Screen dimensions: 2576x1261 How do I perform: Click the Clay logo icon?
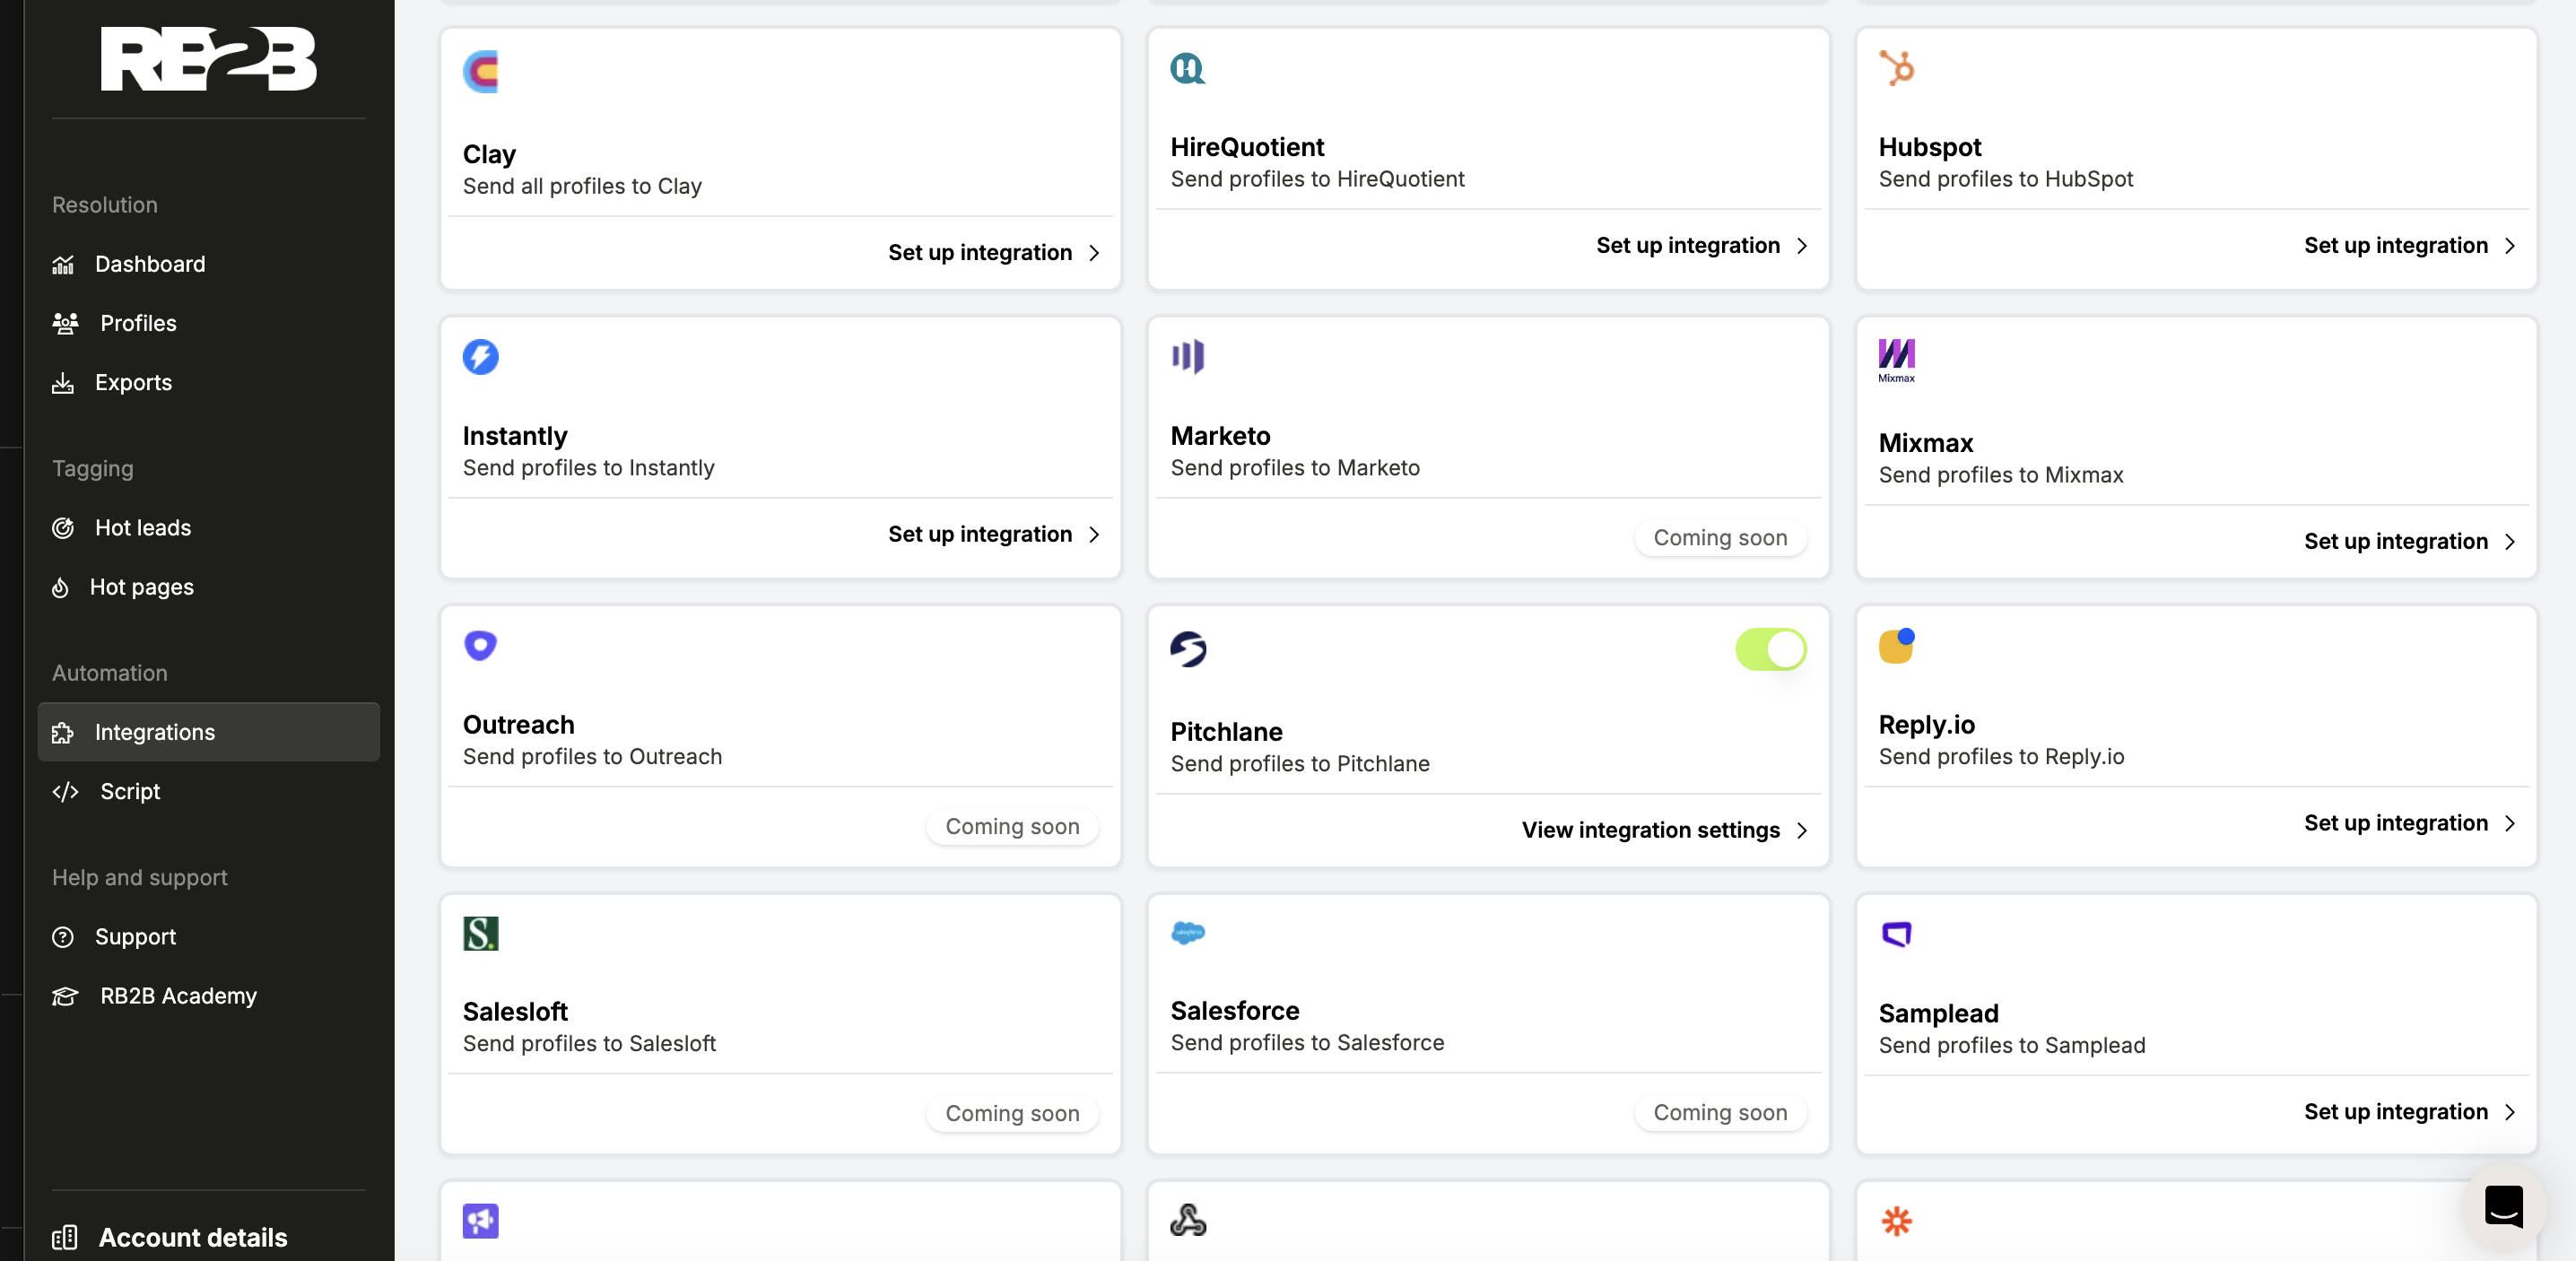click(x=481, y=72)
